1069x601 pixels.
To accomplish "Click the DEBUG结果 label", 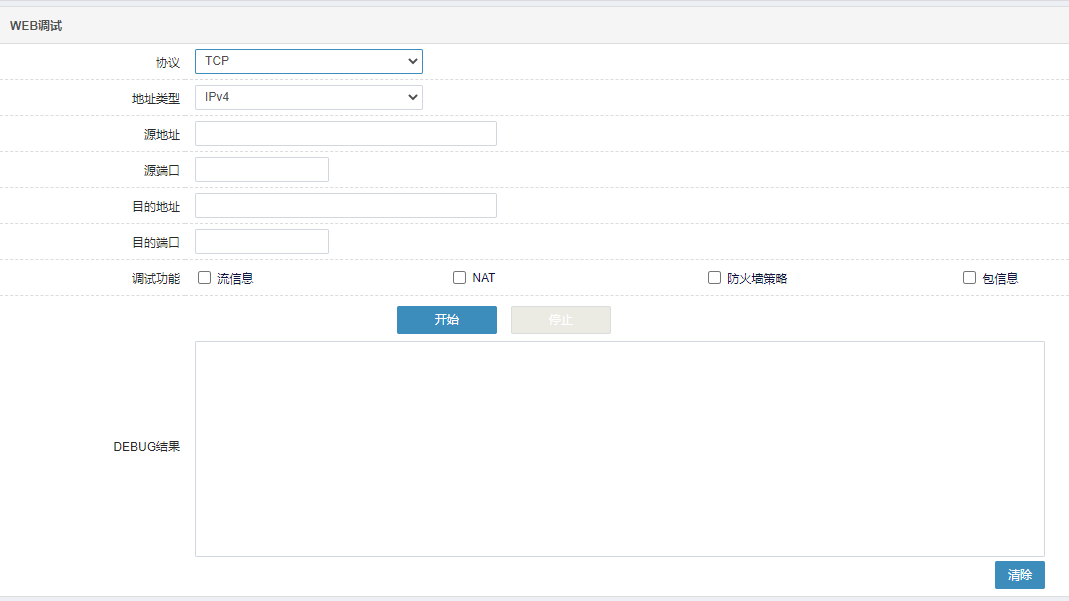I will [147, 447].
